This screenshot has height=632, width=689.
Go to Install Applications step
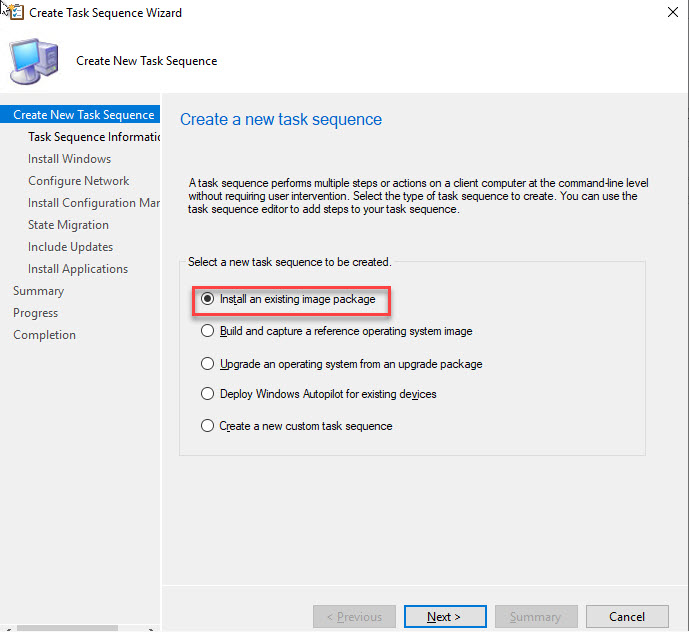[78, 269]
